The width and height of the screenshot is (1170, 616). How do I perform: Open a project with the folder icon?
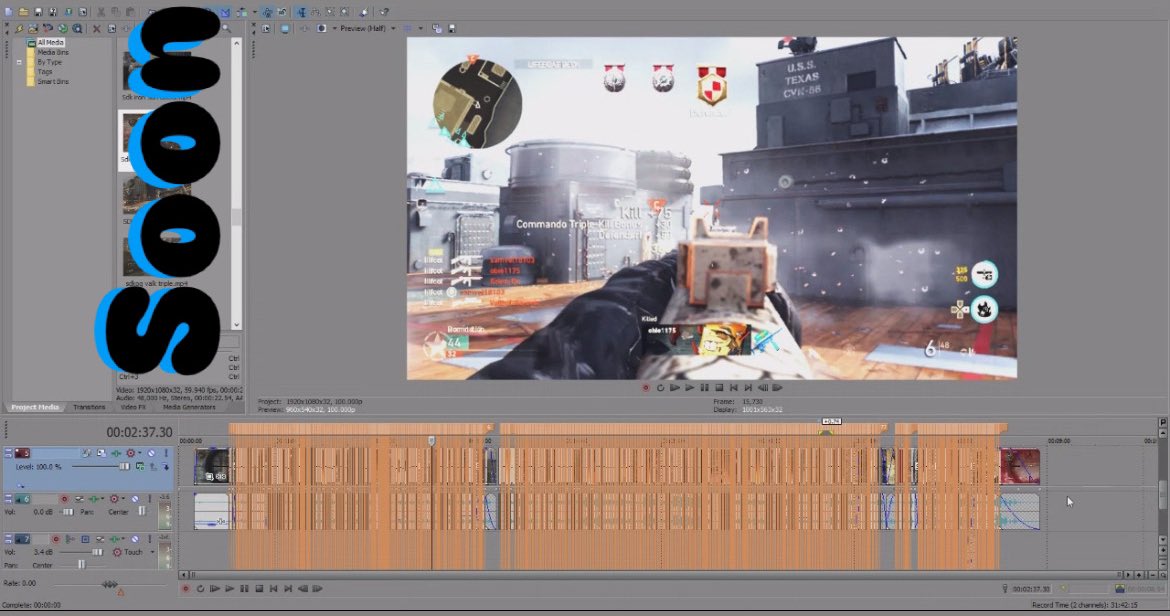pyautogui.click(x=23, y=12)
